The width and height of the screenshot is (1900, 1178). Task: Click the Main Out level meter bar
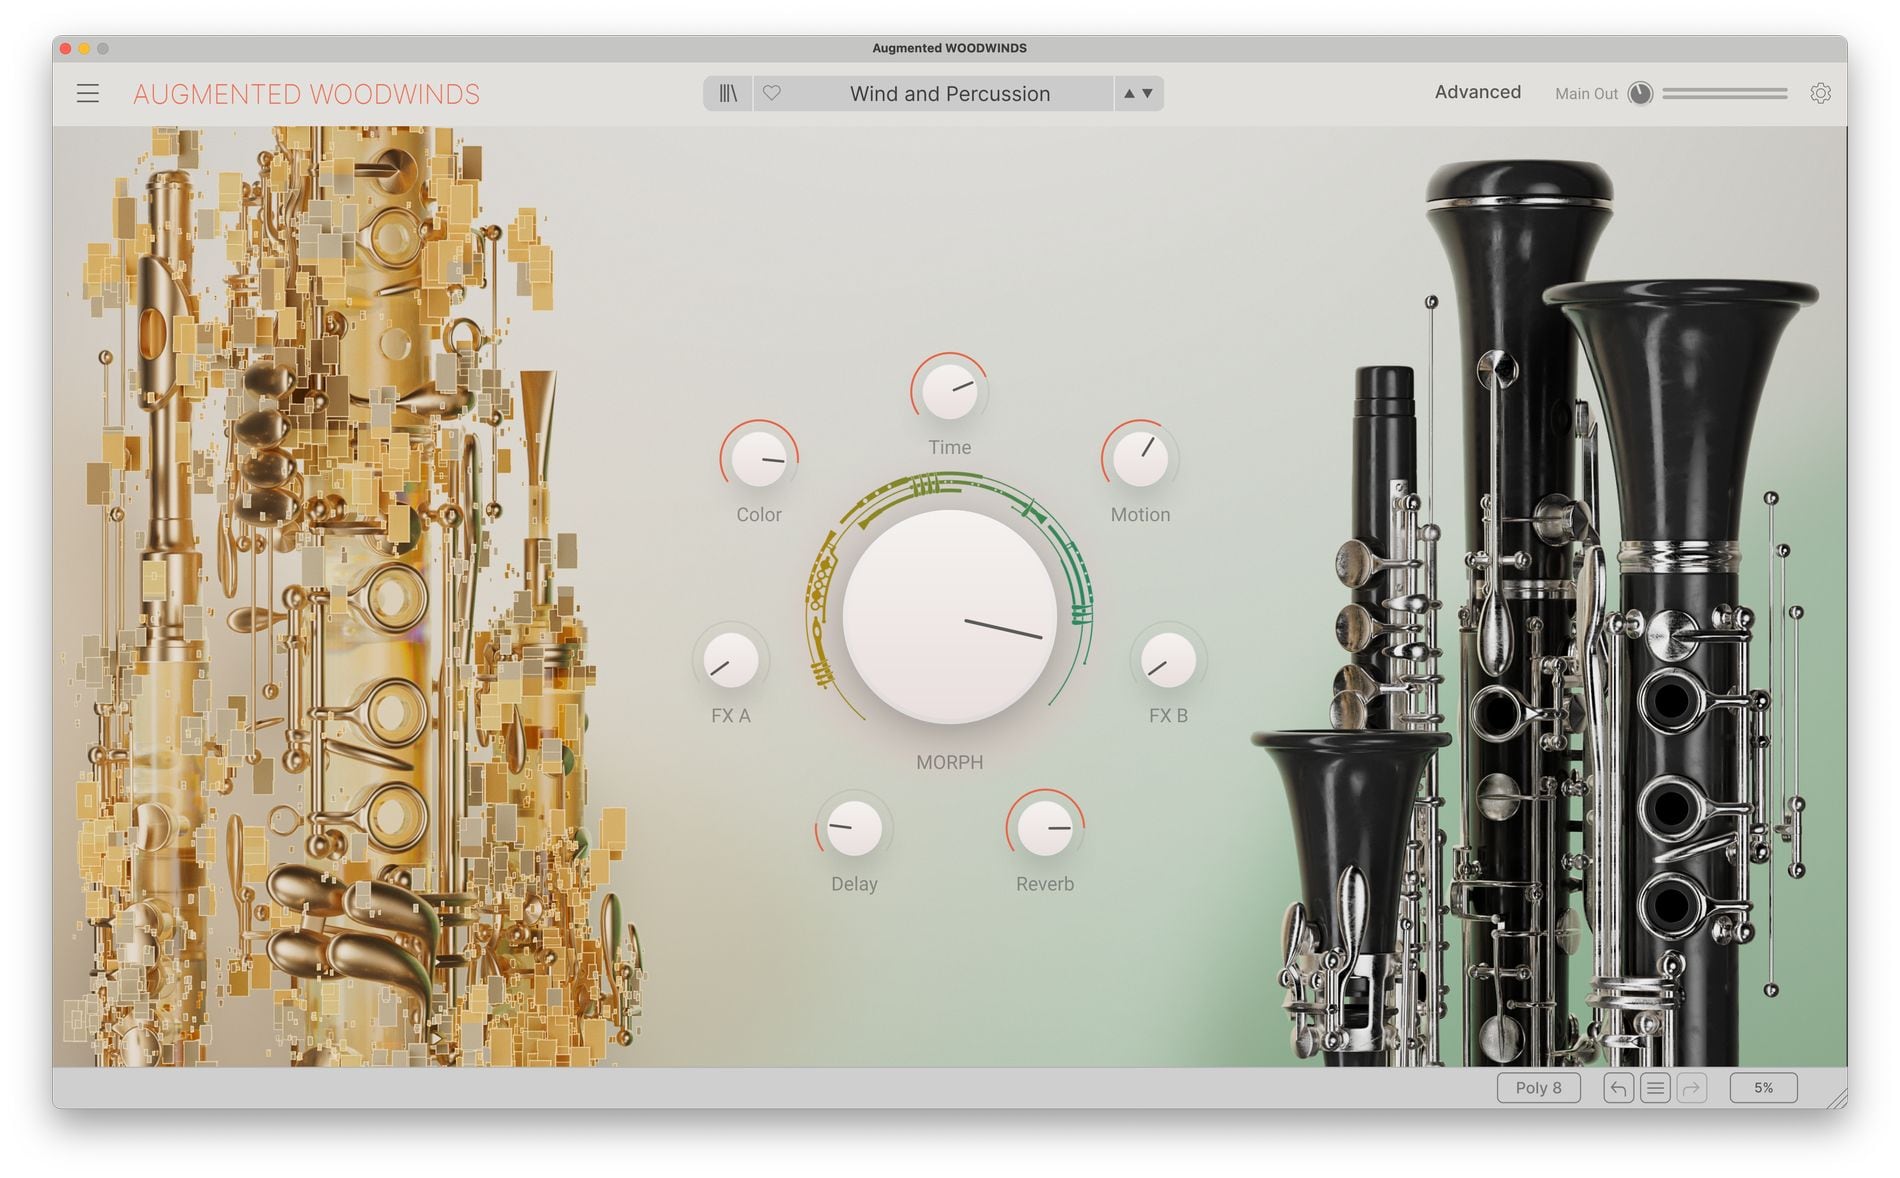[x=1725, y=93]
